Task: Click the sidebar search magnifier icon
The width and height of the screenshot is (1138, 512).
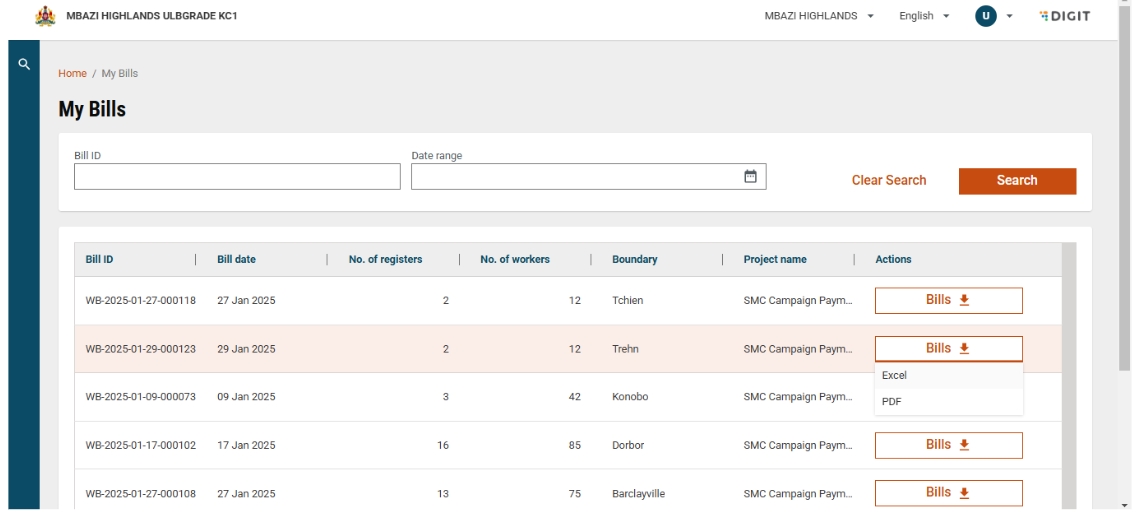Action: (x=23, y=64)
